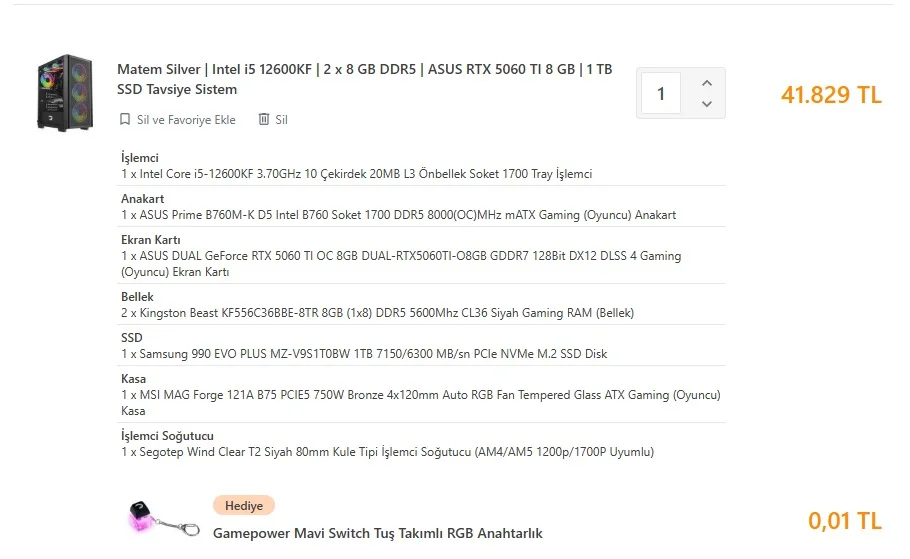
Task: Open the Matem Silver PC case thumbnail
Action: [x=65, y=93]
